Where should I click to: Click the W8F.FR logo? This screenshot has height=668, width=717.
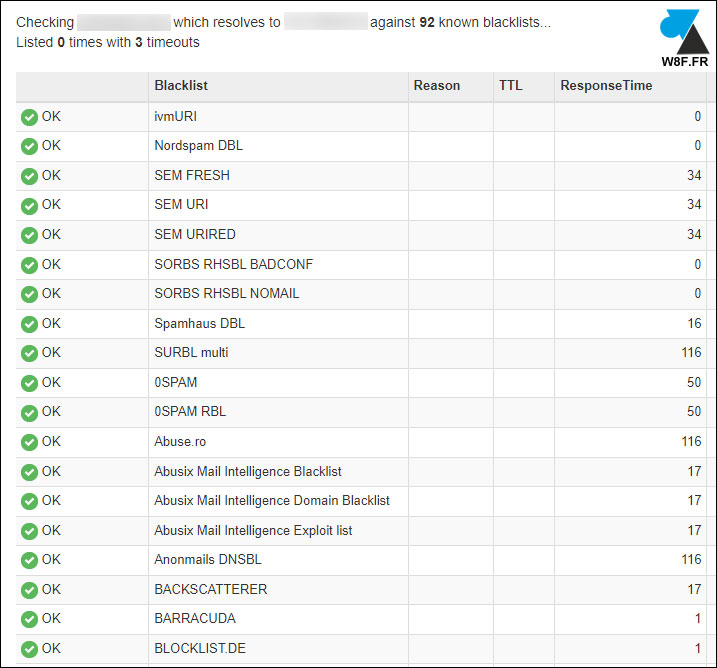coord(685,38)
